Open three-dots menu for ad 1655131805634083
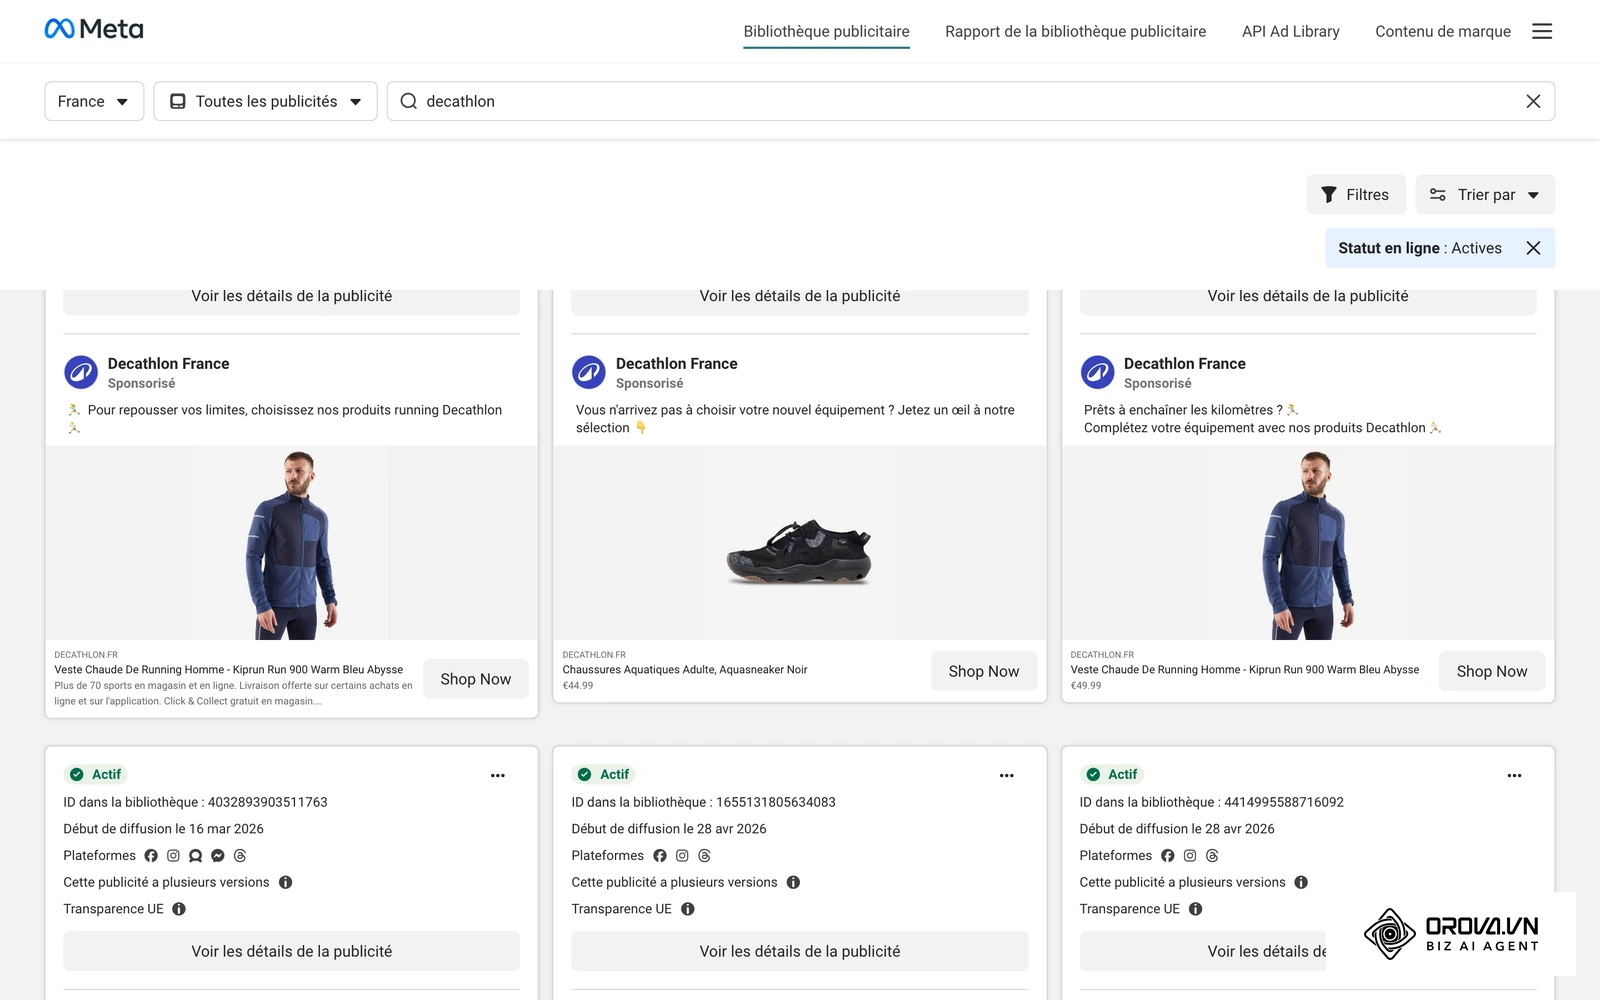This screenshot has height=1000, width=1600. click(1006, 775)
